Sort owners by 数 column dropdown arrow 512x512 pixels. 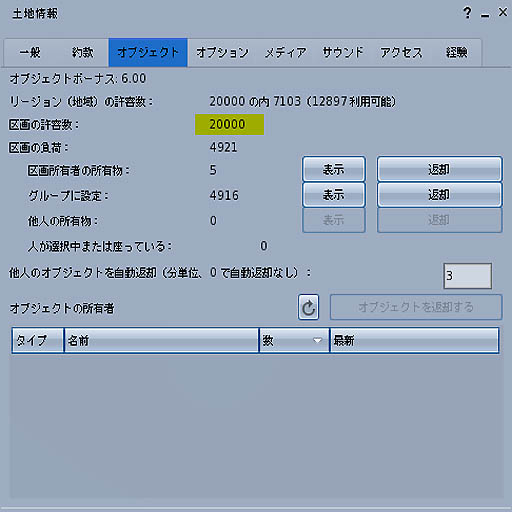317,340
